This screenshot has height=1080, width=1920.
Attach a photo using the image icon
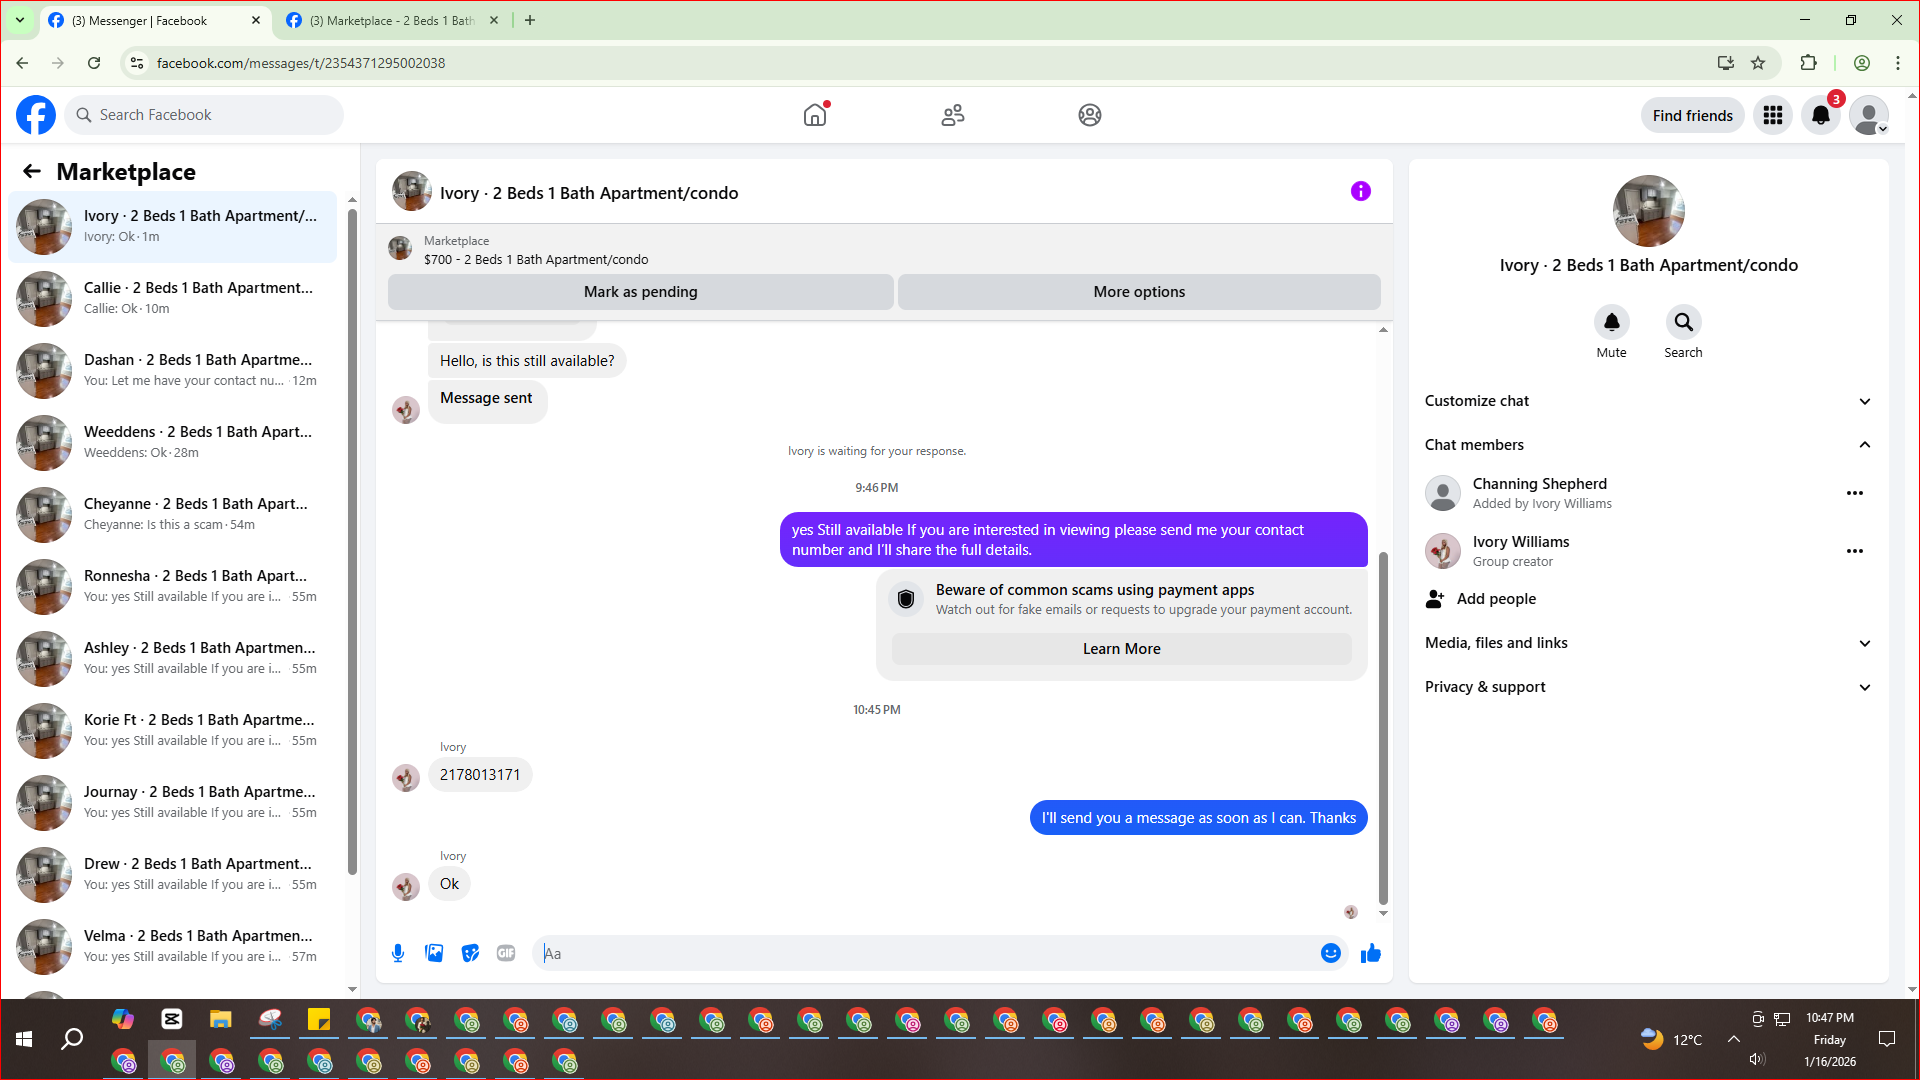[x=434, y=953]
